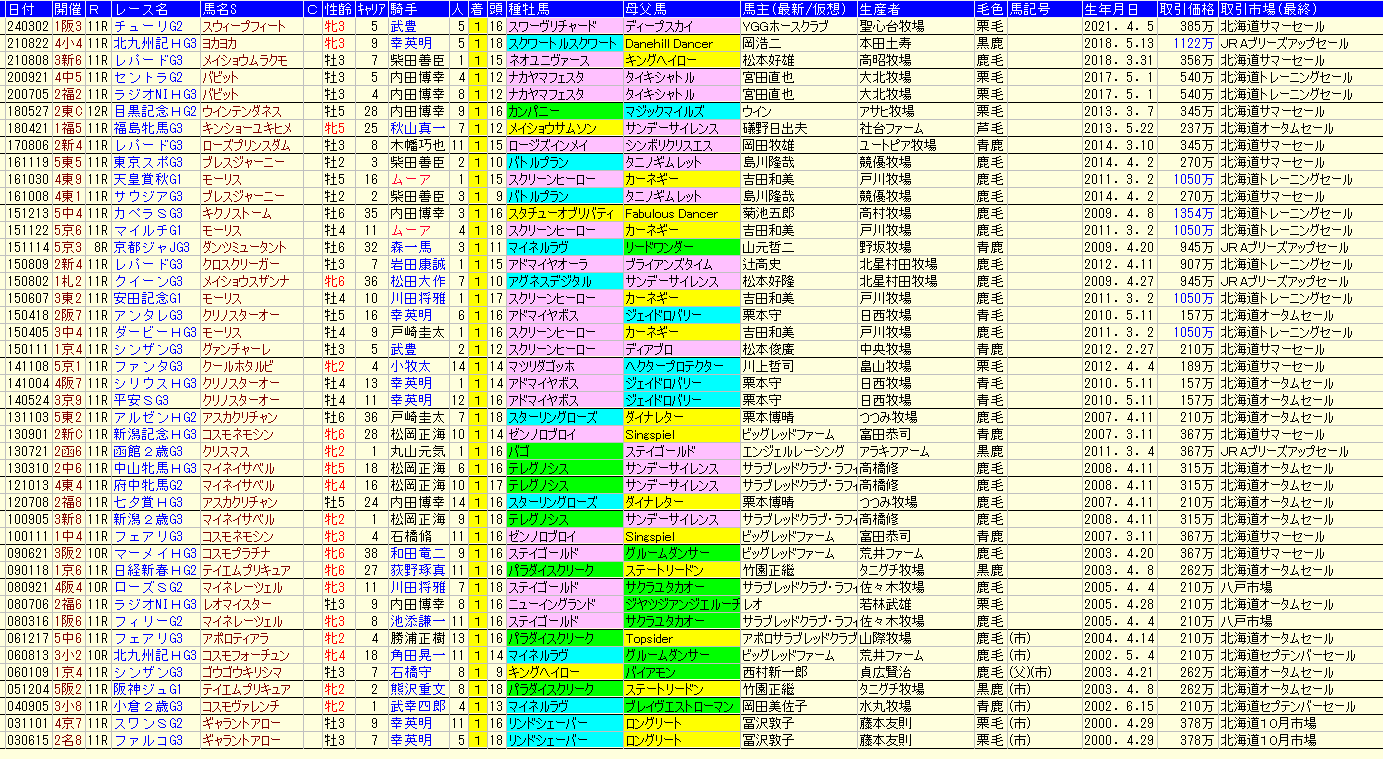Click the 種牡馬 column header
This screenshot has height=759, width=1383.
[530, 10]
